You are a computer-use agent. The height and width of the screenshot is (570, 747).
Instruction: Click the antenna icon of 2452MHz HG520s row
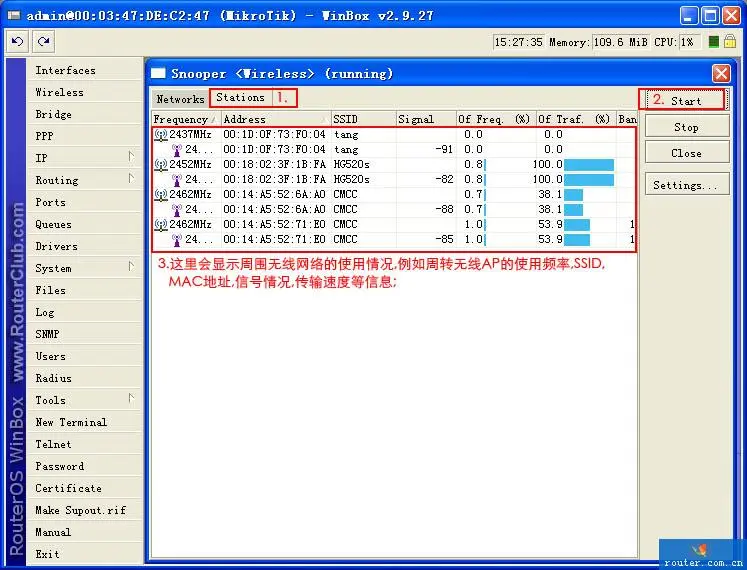(x=161, y=165)
